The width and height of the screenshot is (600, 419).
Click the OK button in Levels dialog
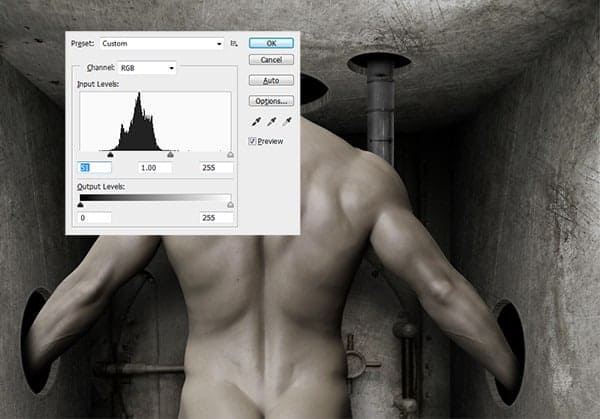click(271, 43)
